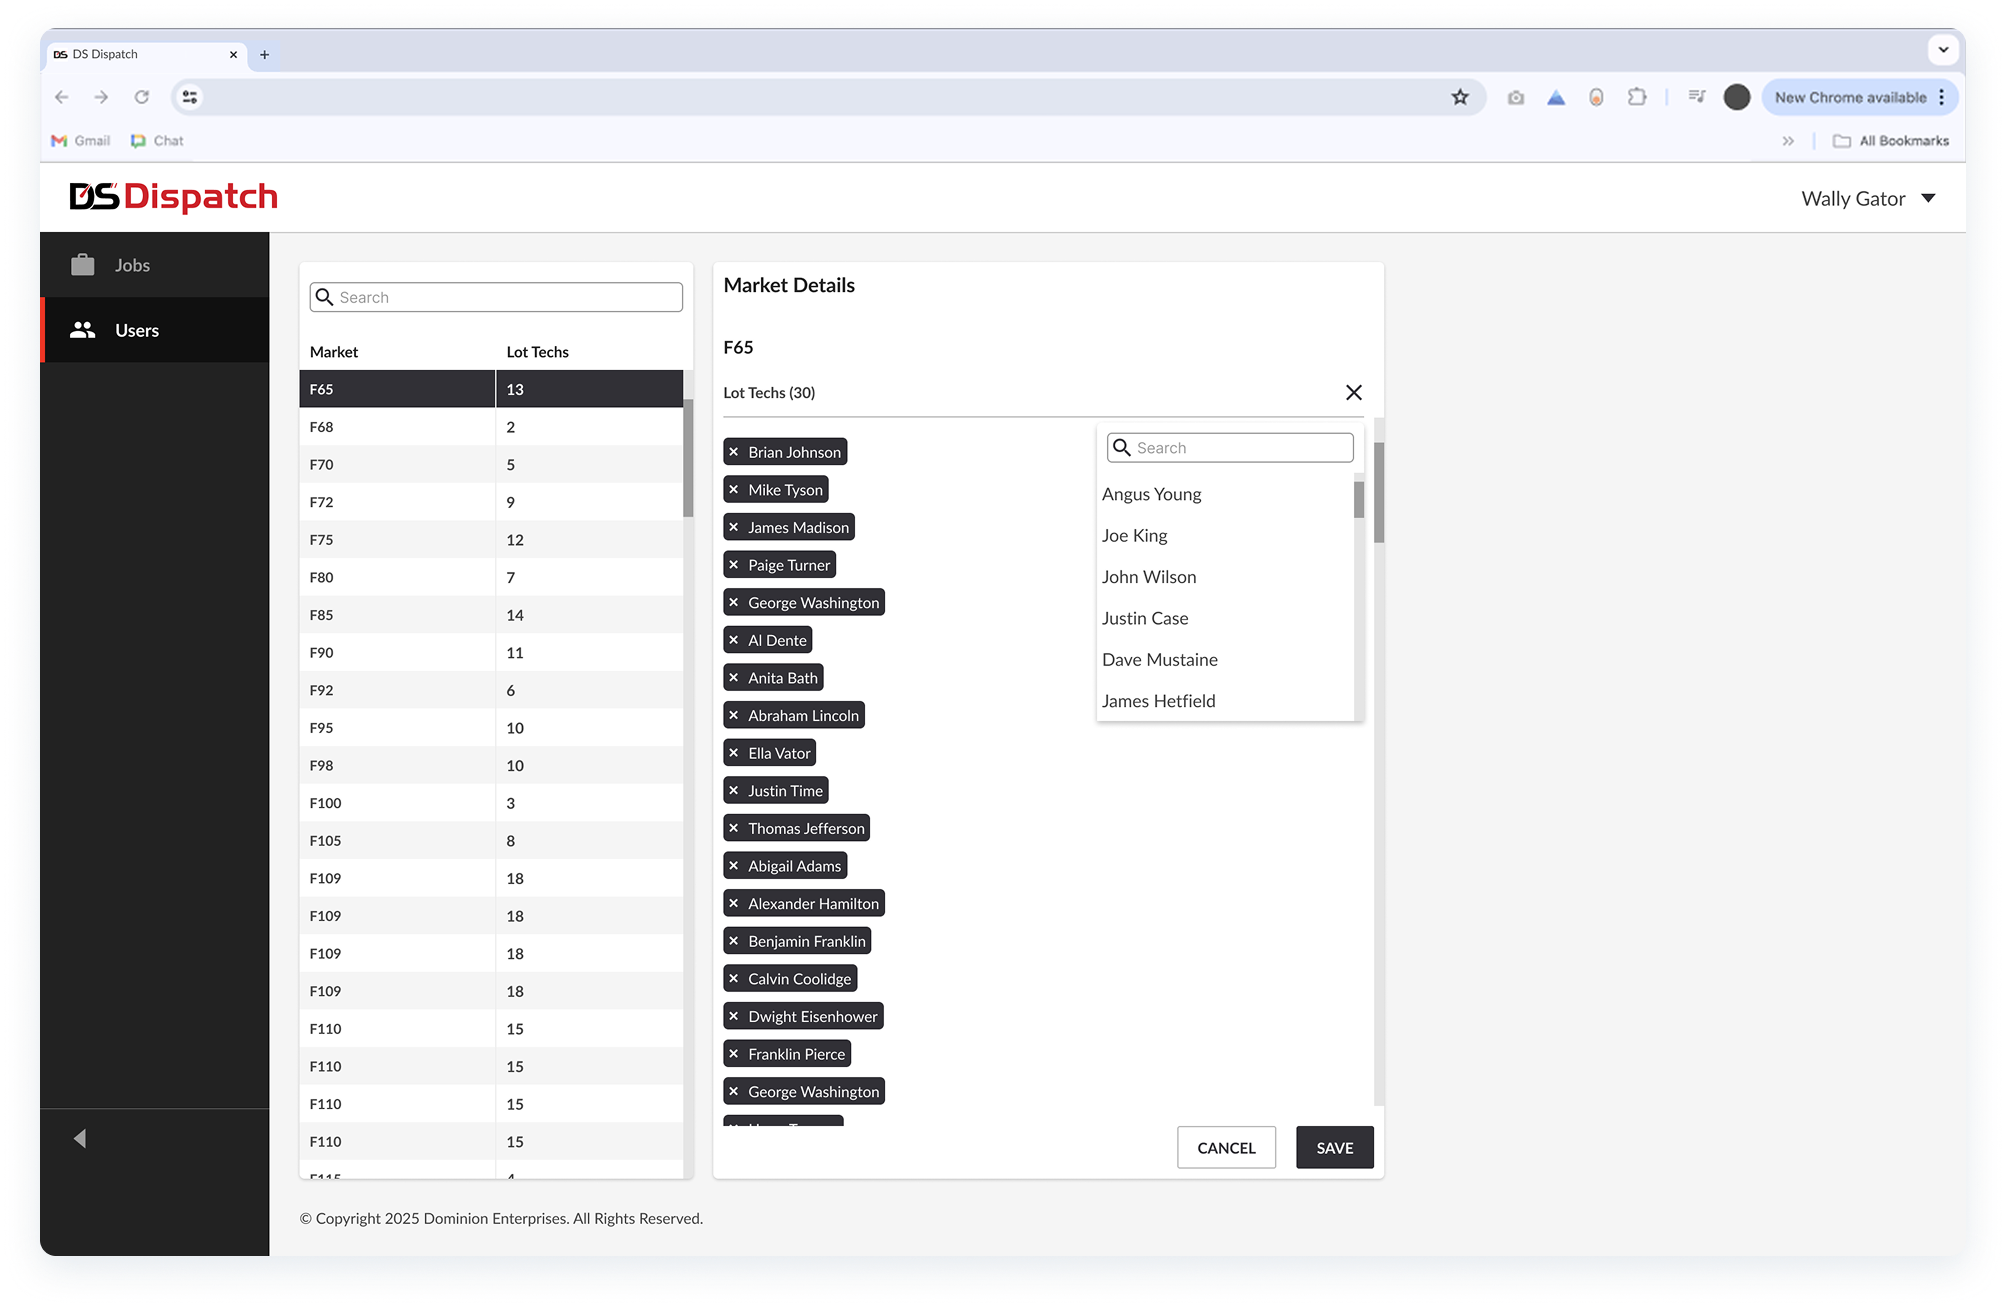This screenshot has width=2006, height=1308.
Task: Delete the Paige Turner chip
Action: click(x=733, y=565)
